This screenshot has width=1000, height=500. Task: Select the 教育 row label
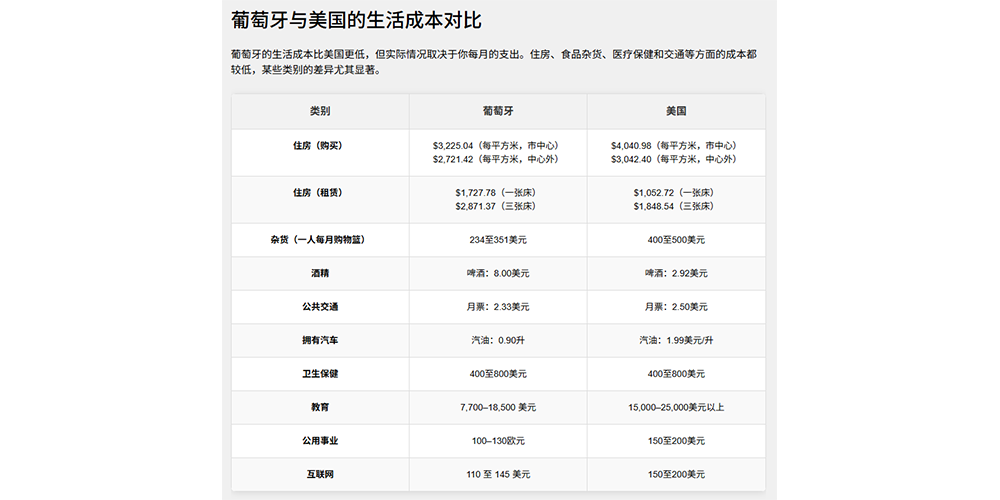pyautogui.click(x=320, y=407)
